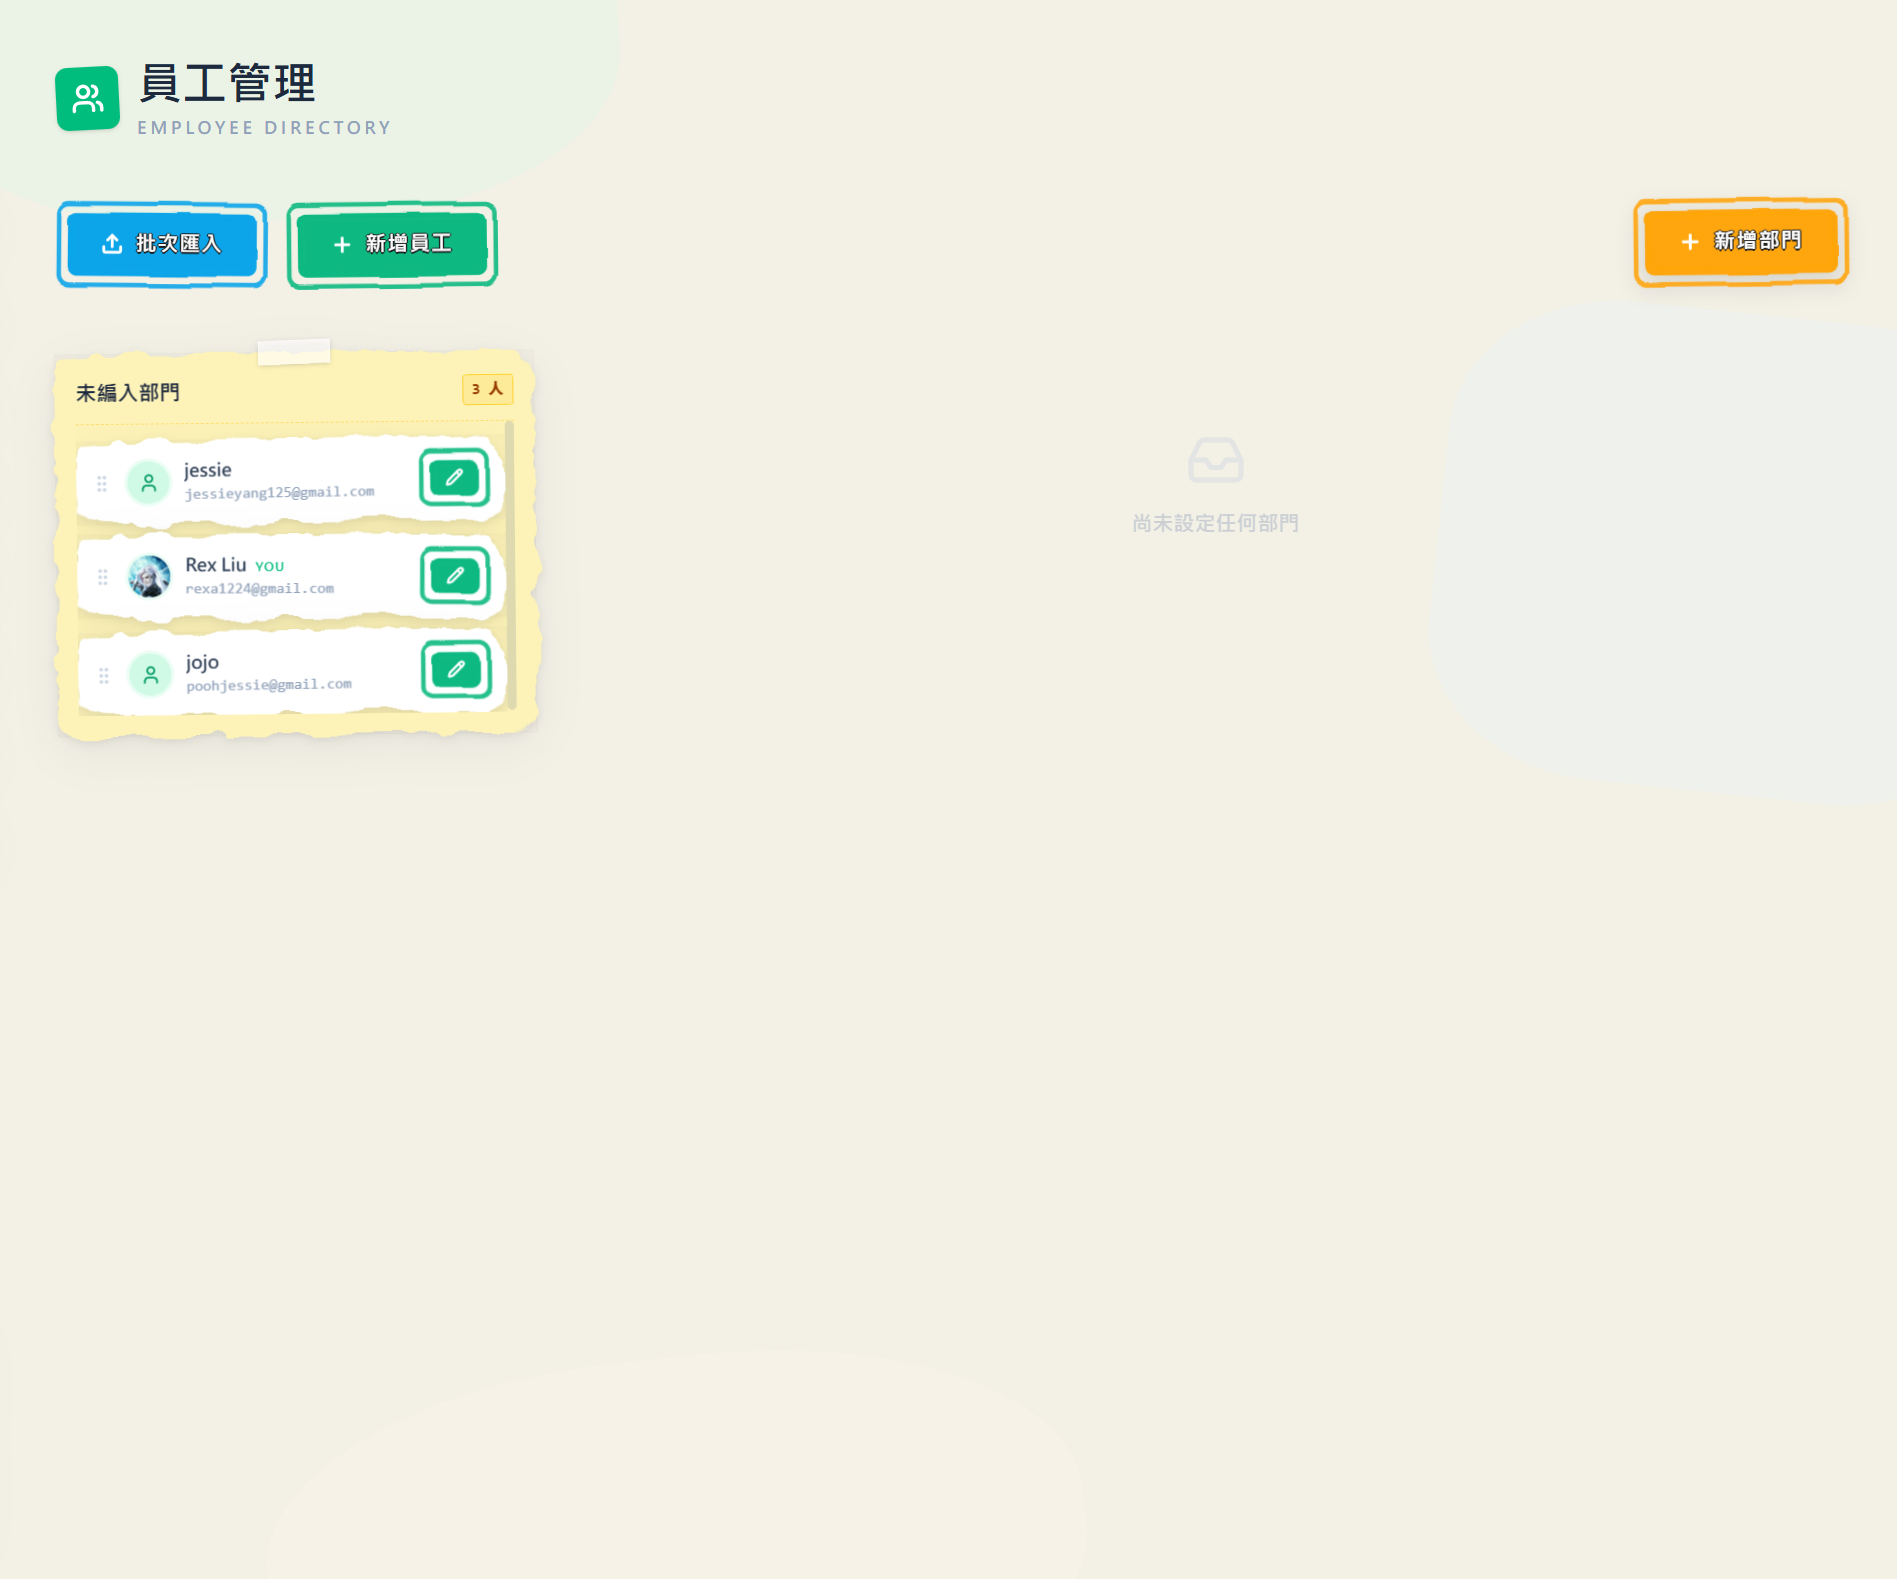Add a new employee via 新增員工

point(392,244)
